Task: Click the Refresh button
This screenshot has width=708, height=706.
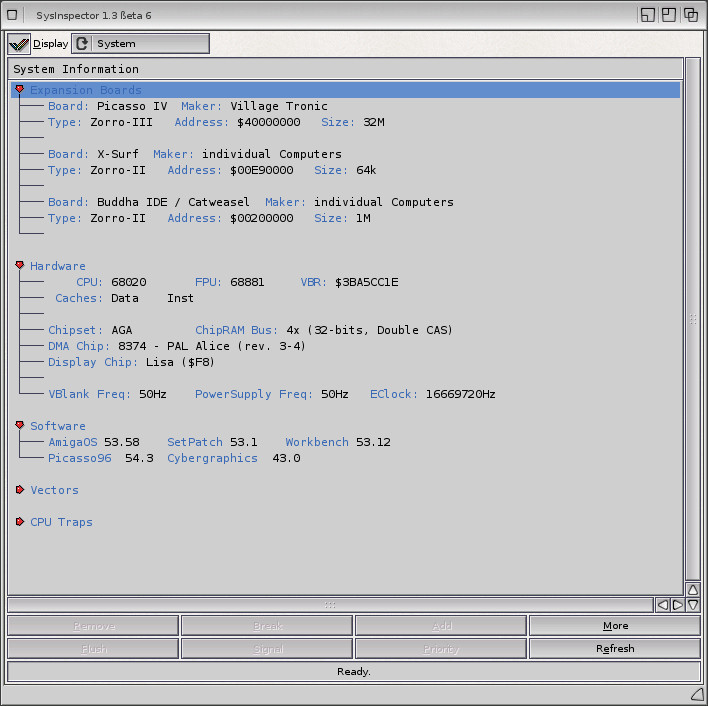Action: pyautogui.click(x=615, y=649)
